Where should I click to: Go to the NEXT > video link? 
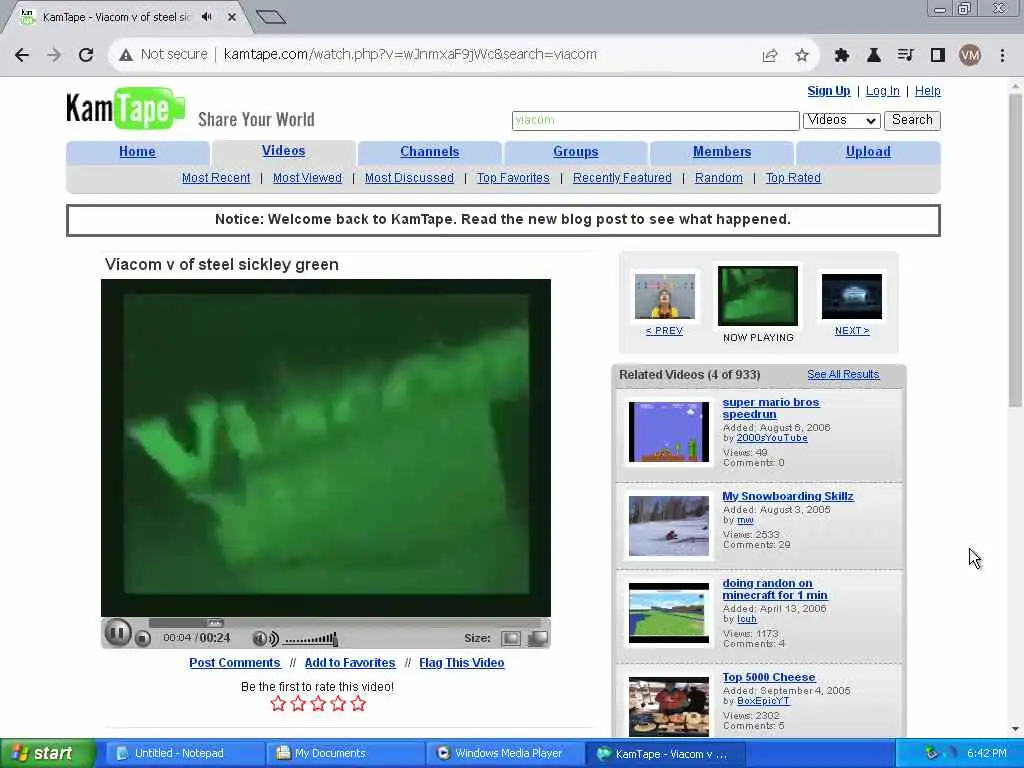(852, 330)
